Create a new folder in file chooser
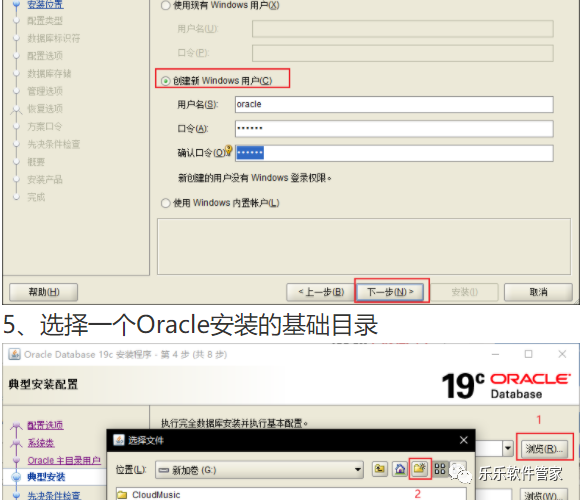581x500 pixels. coord(420,469)
